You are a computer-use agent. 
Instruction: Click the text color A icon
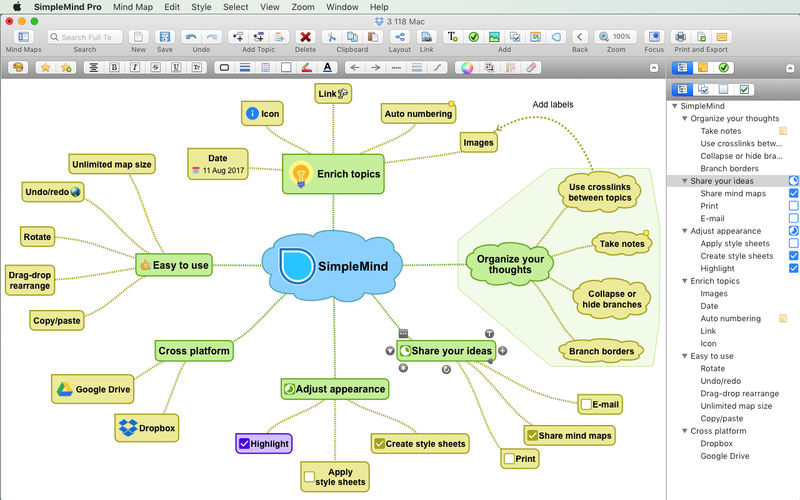328,67
